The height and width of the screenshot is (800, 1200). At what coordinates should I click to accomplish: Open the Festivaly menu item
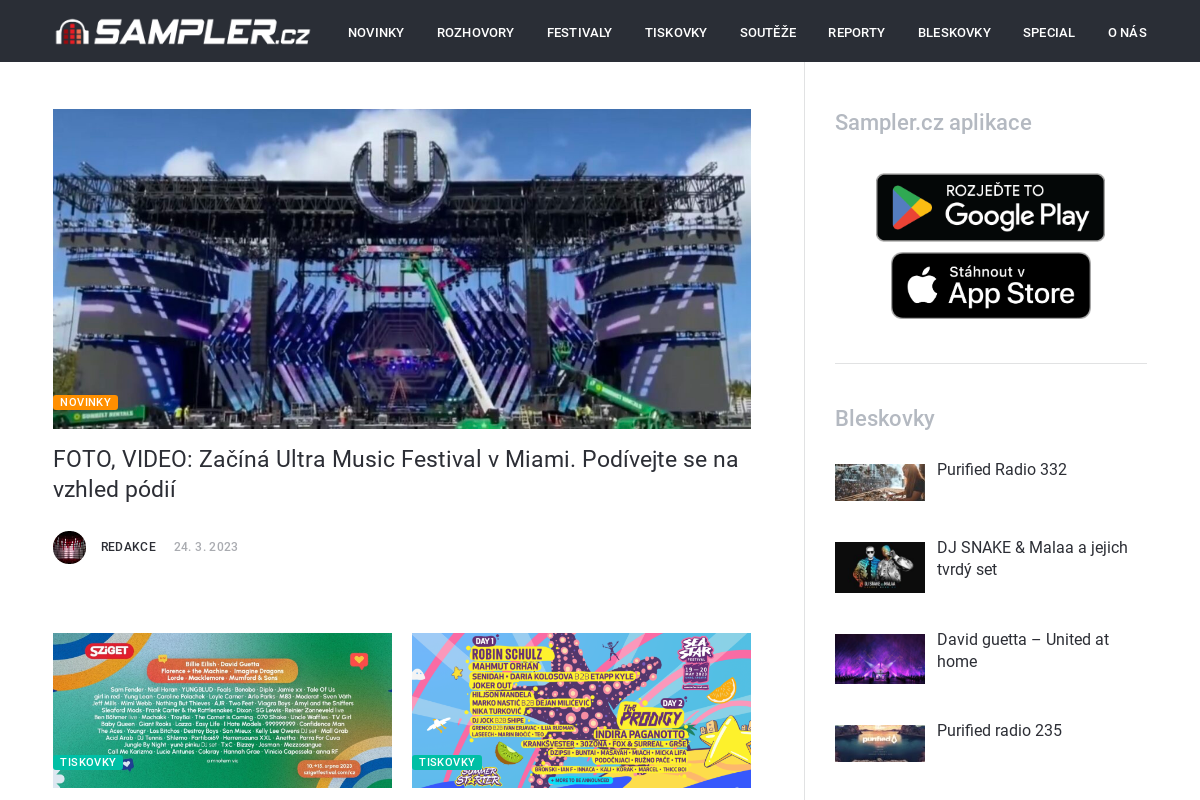(x=579, y=32)
